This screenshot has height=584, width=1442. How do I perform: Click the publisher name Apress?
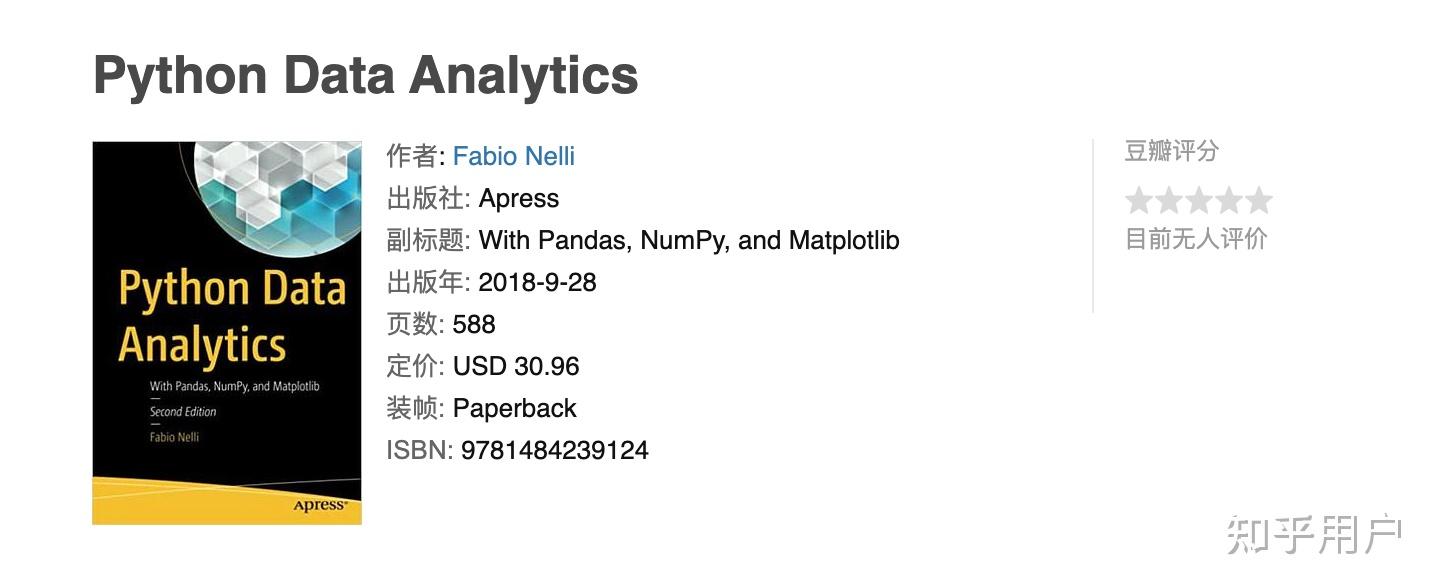[520, 198]
